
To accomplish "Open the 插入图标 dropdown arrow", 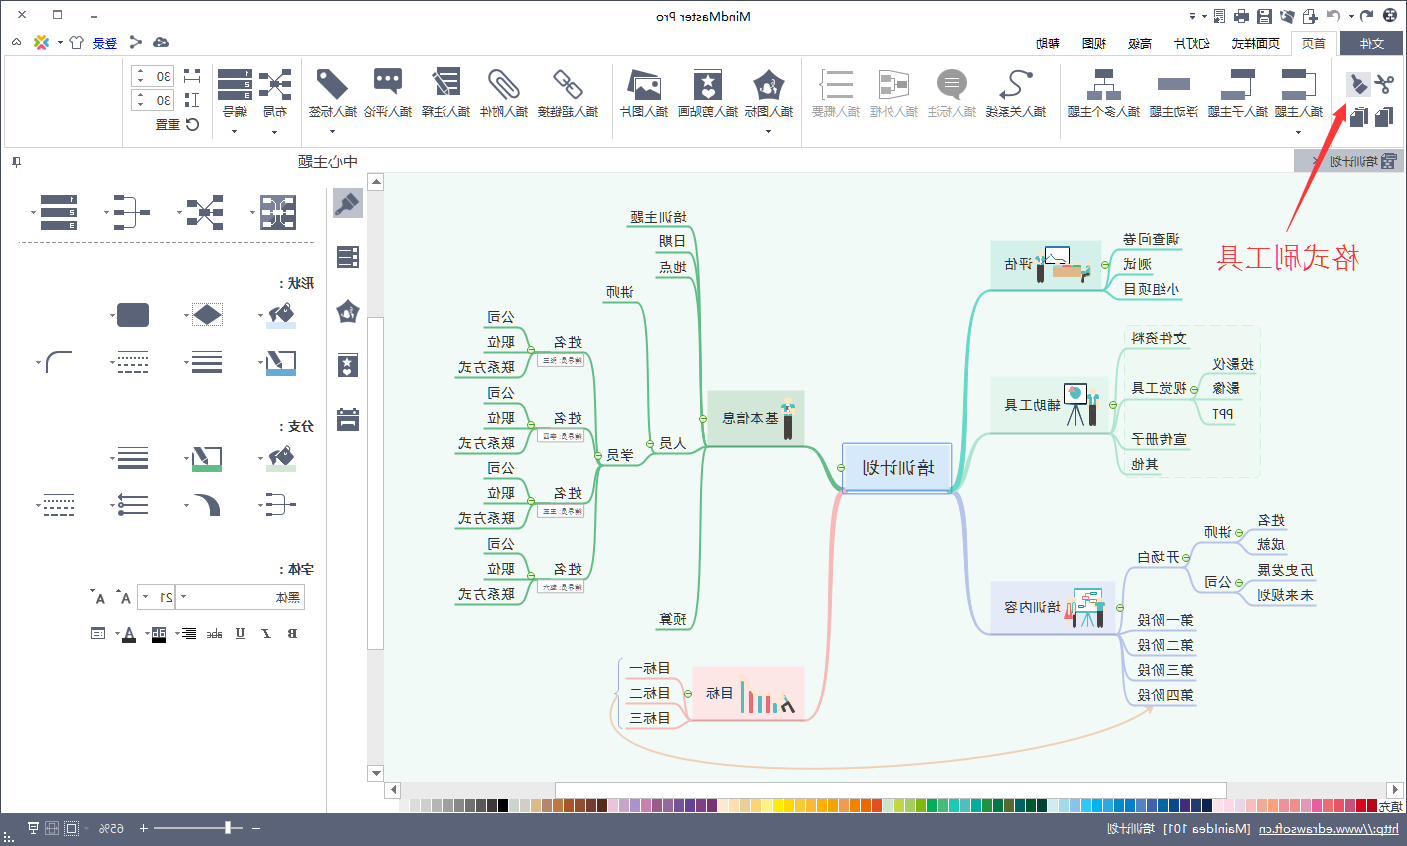I will 768,132.
